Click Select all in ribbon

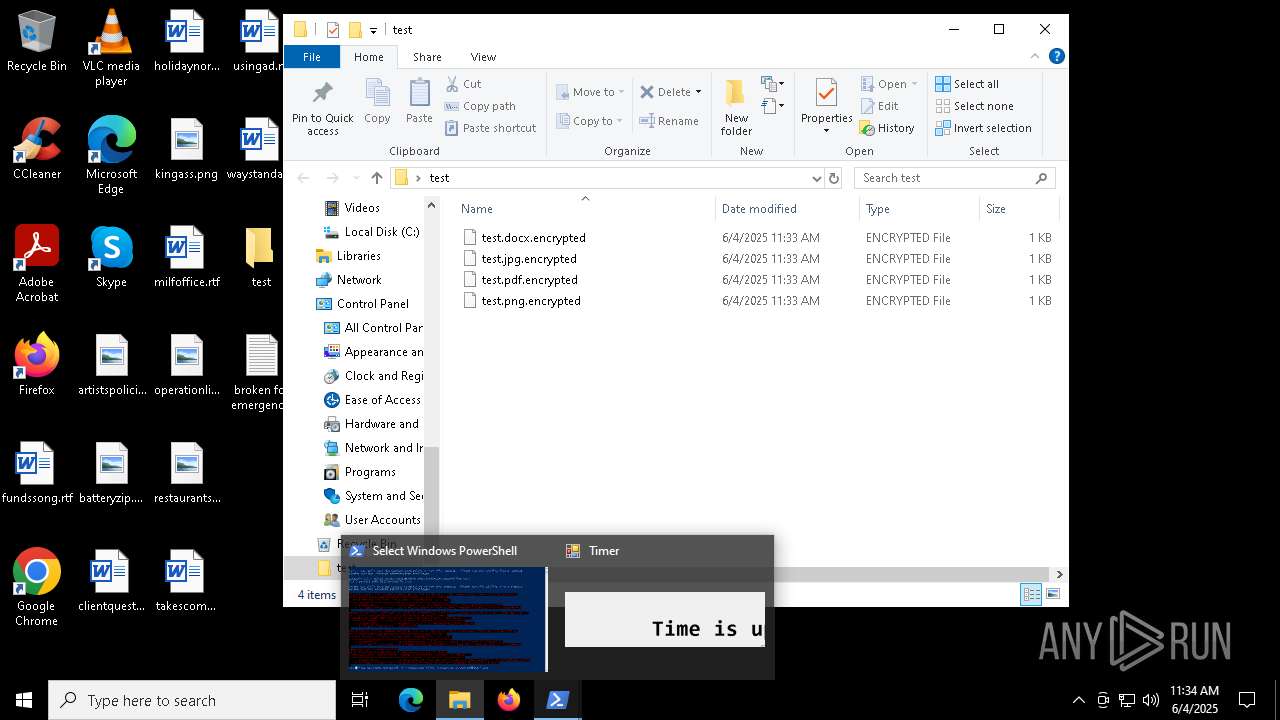[967, 84]
